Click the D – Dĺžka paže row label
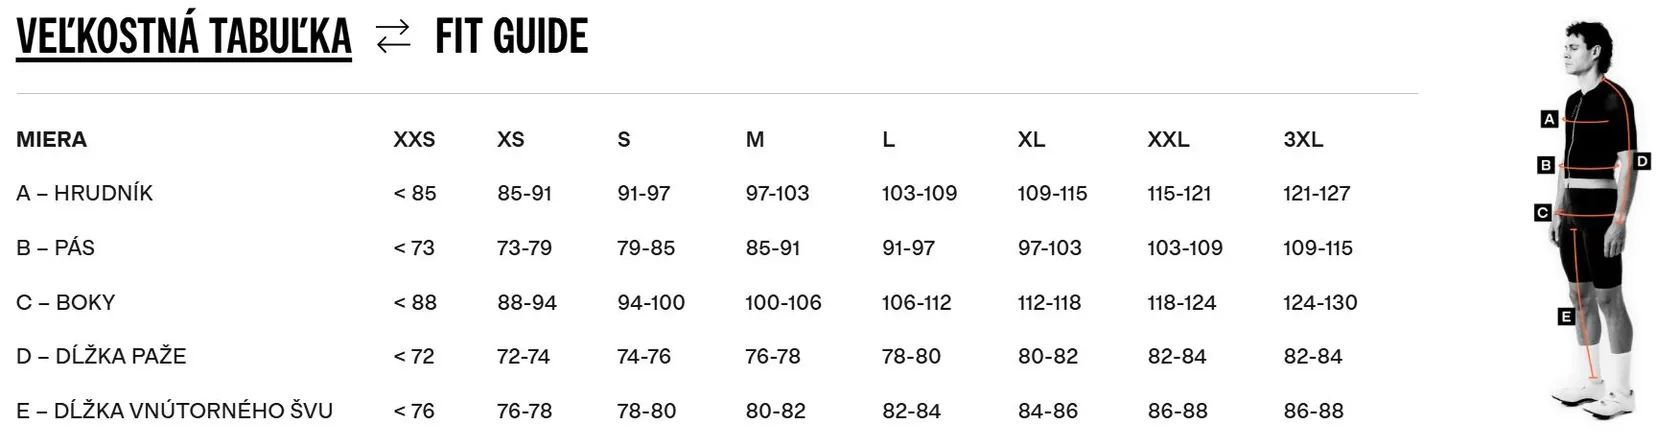1680x448 pixels. coord(101,356)
